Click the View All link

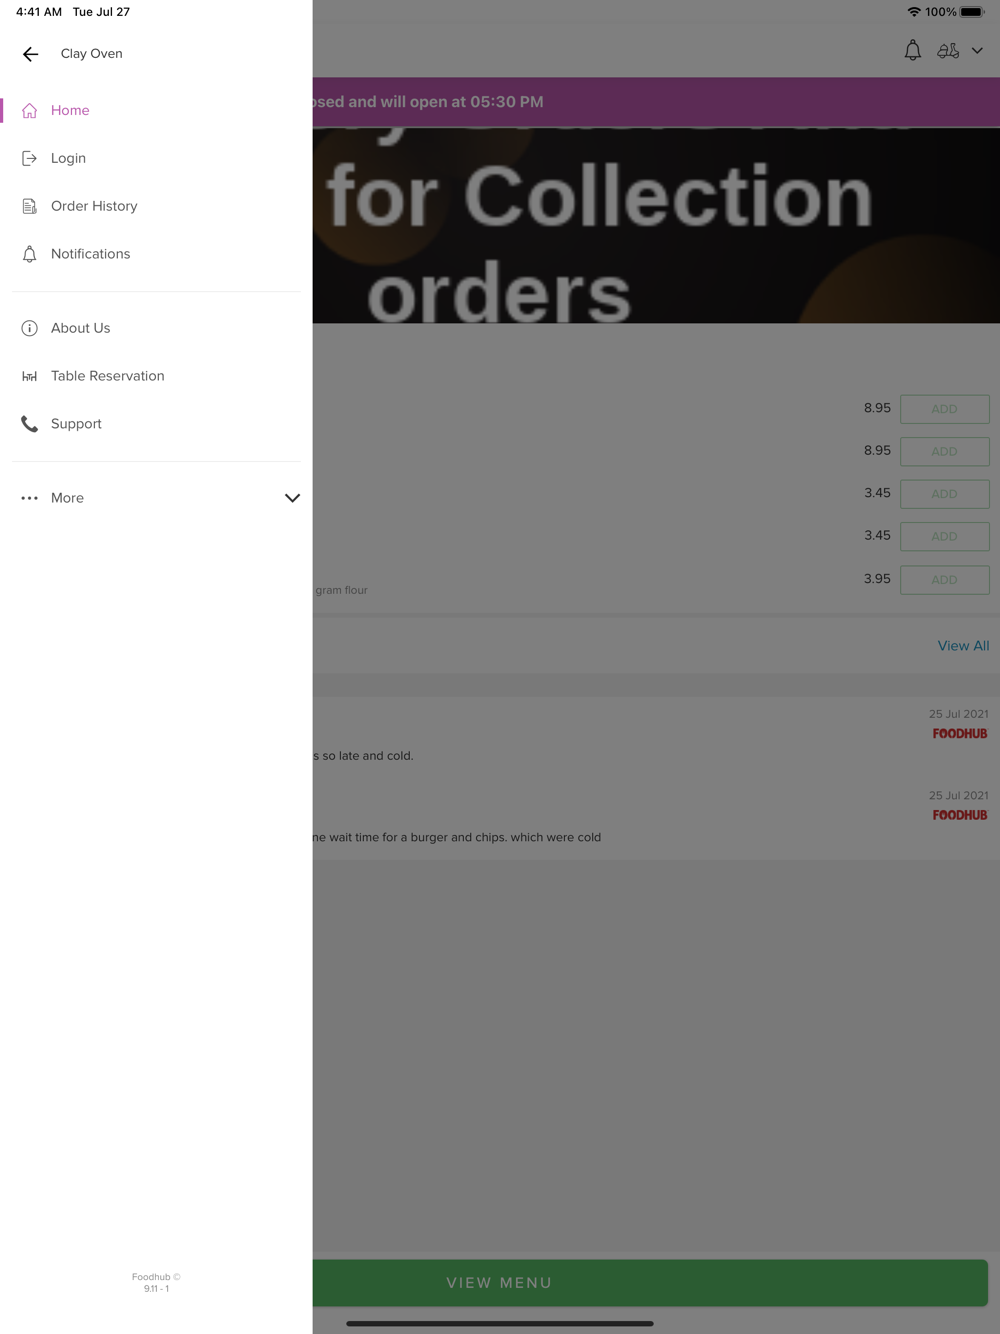coord(963,646)
